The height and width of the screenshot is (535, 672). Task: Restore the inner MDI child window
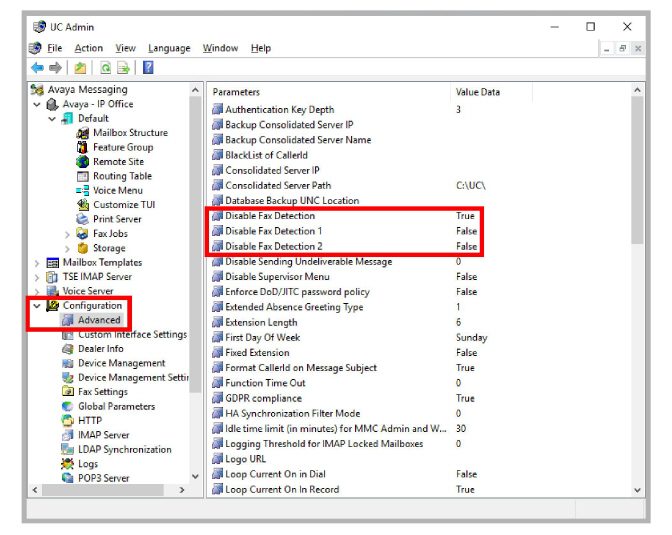tap(622, 49)
